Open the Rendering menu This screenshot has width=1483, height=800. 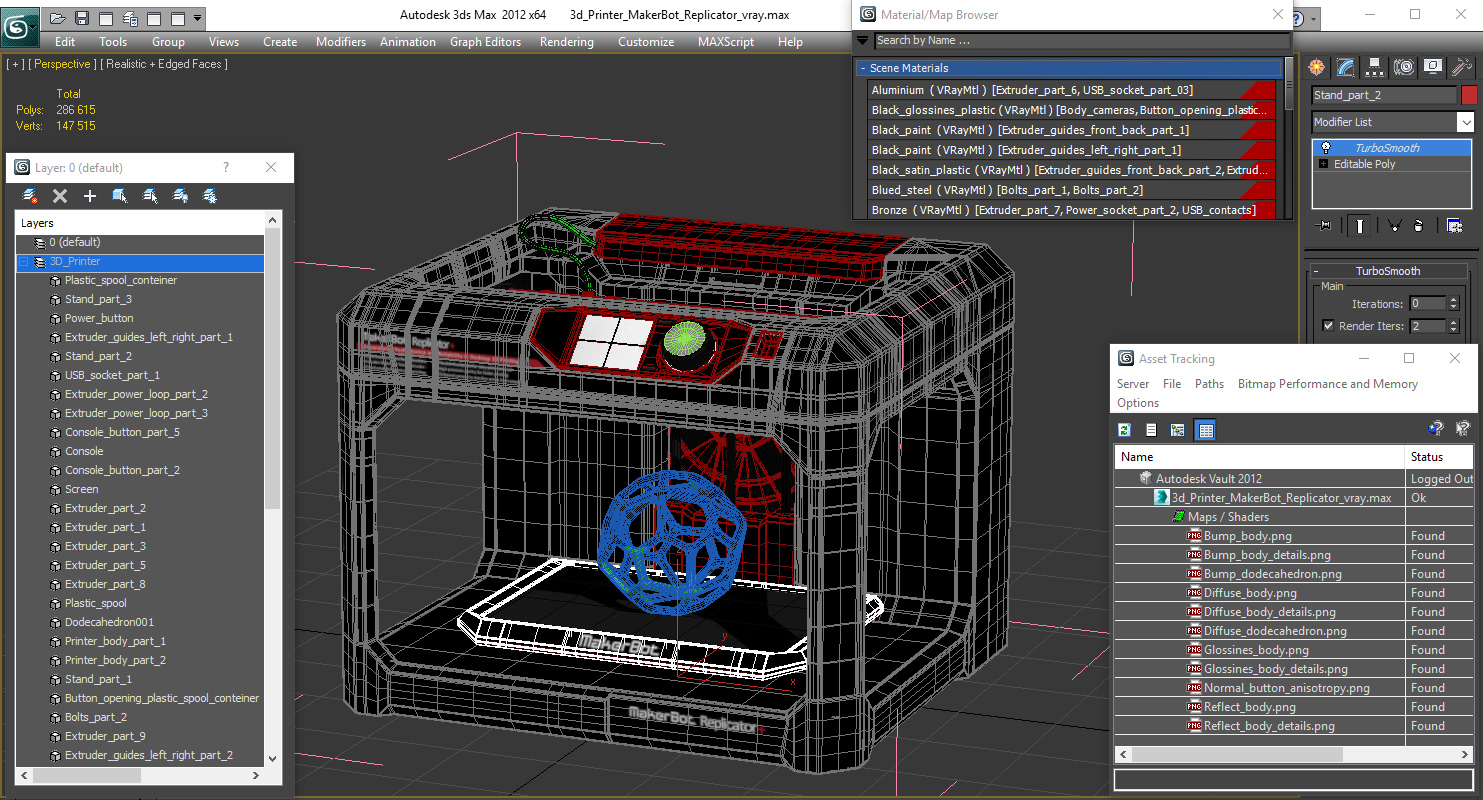pyautogui.click(x=566, y=42)
